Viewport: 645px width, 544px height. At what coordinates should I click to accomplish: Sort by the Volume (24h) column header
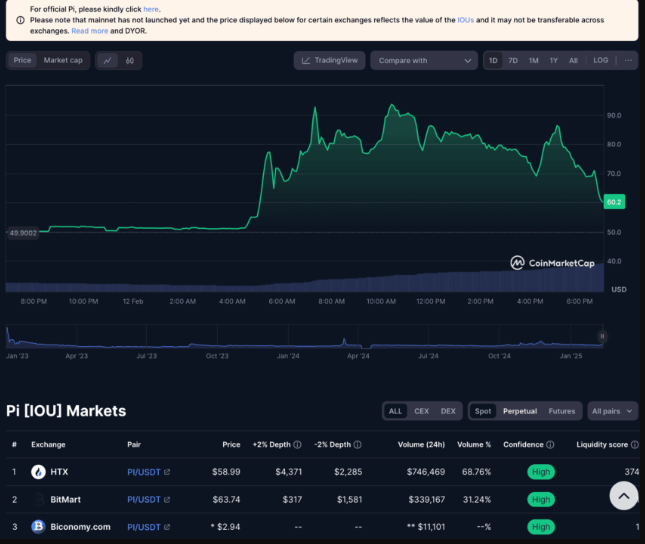click(421, 444)
